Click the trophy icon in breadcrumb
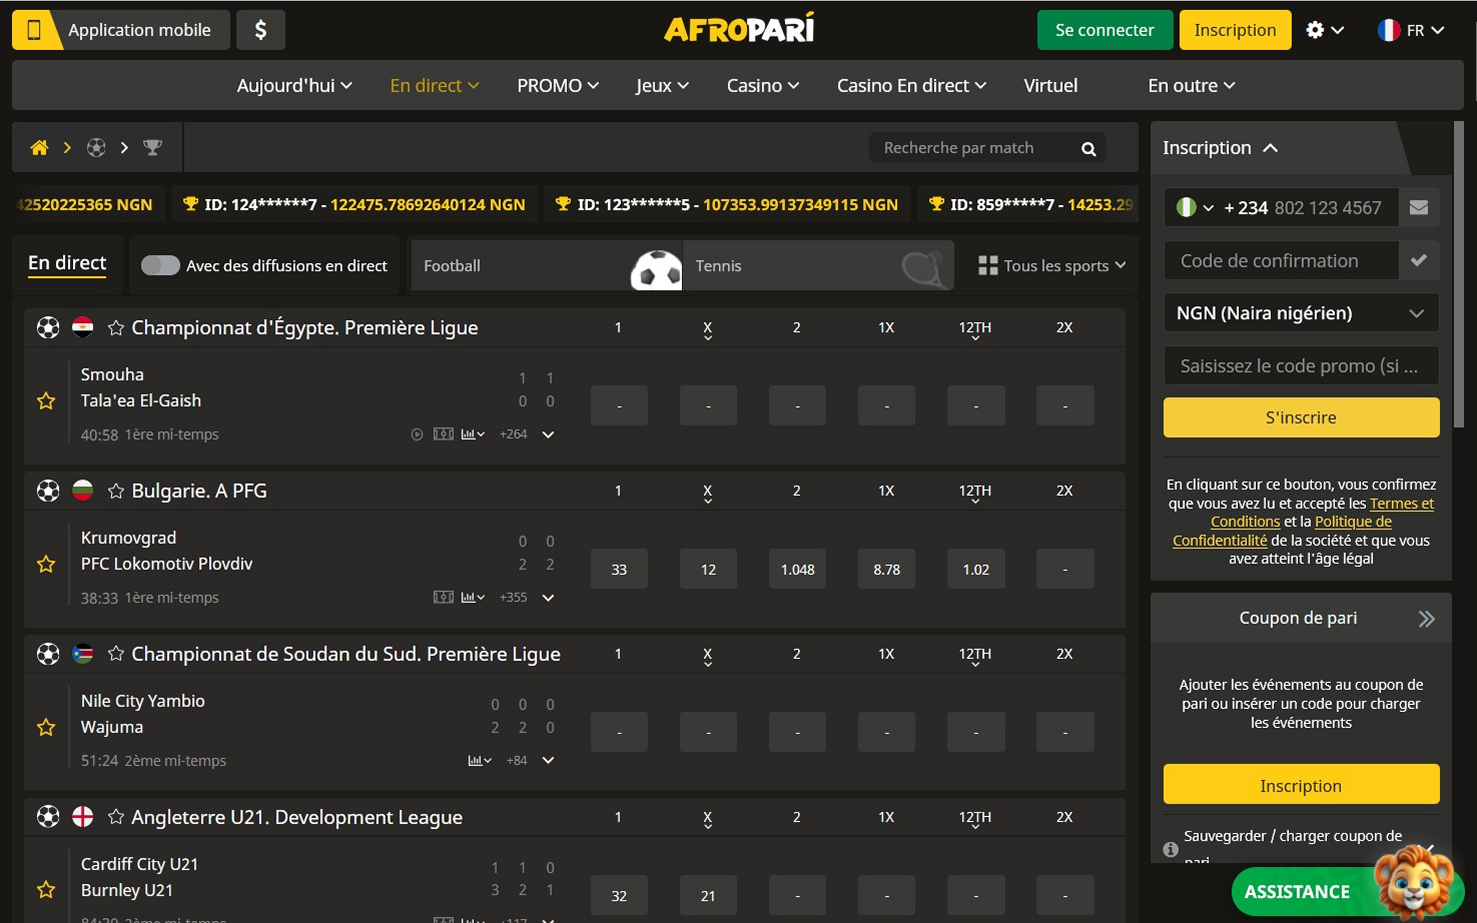Image resolution: width=1477 pixels, height=923 pixels. pyautogui.click(x=152, y=148)
